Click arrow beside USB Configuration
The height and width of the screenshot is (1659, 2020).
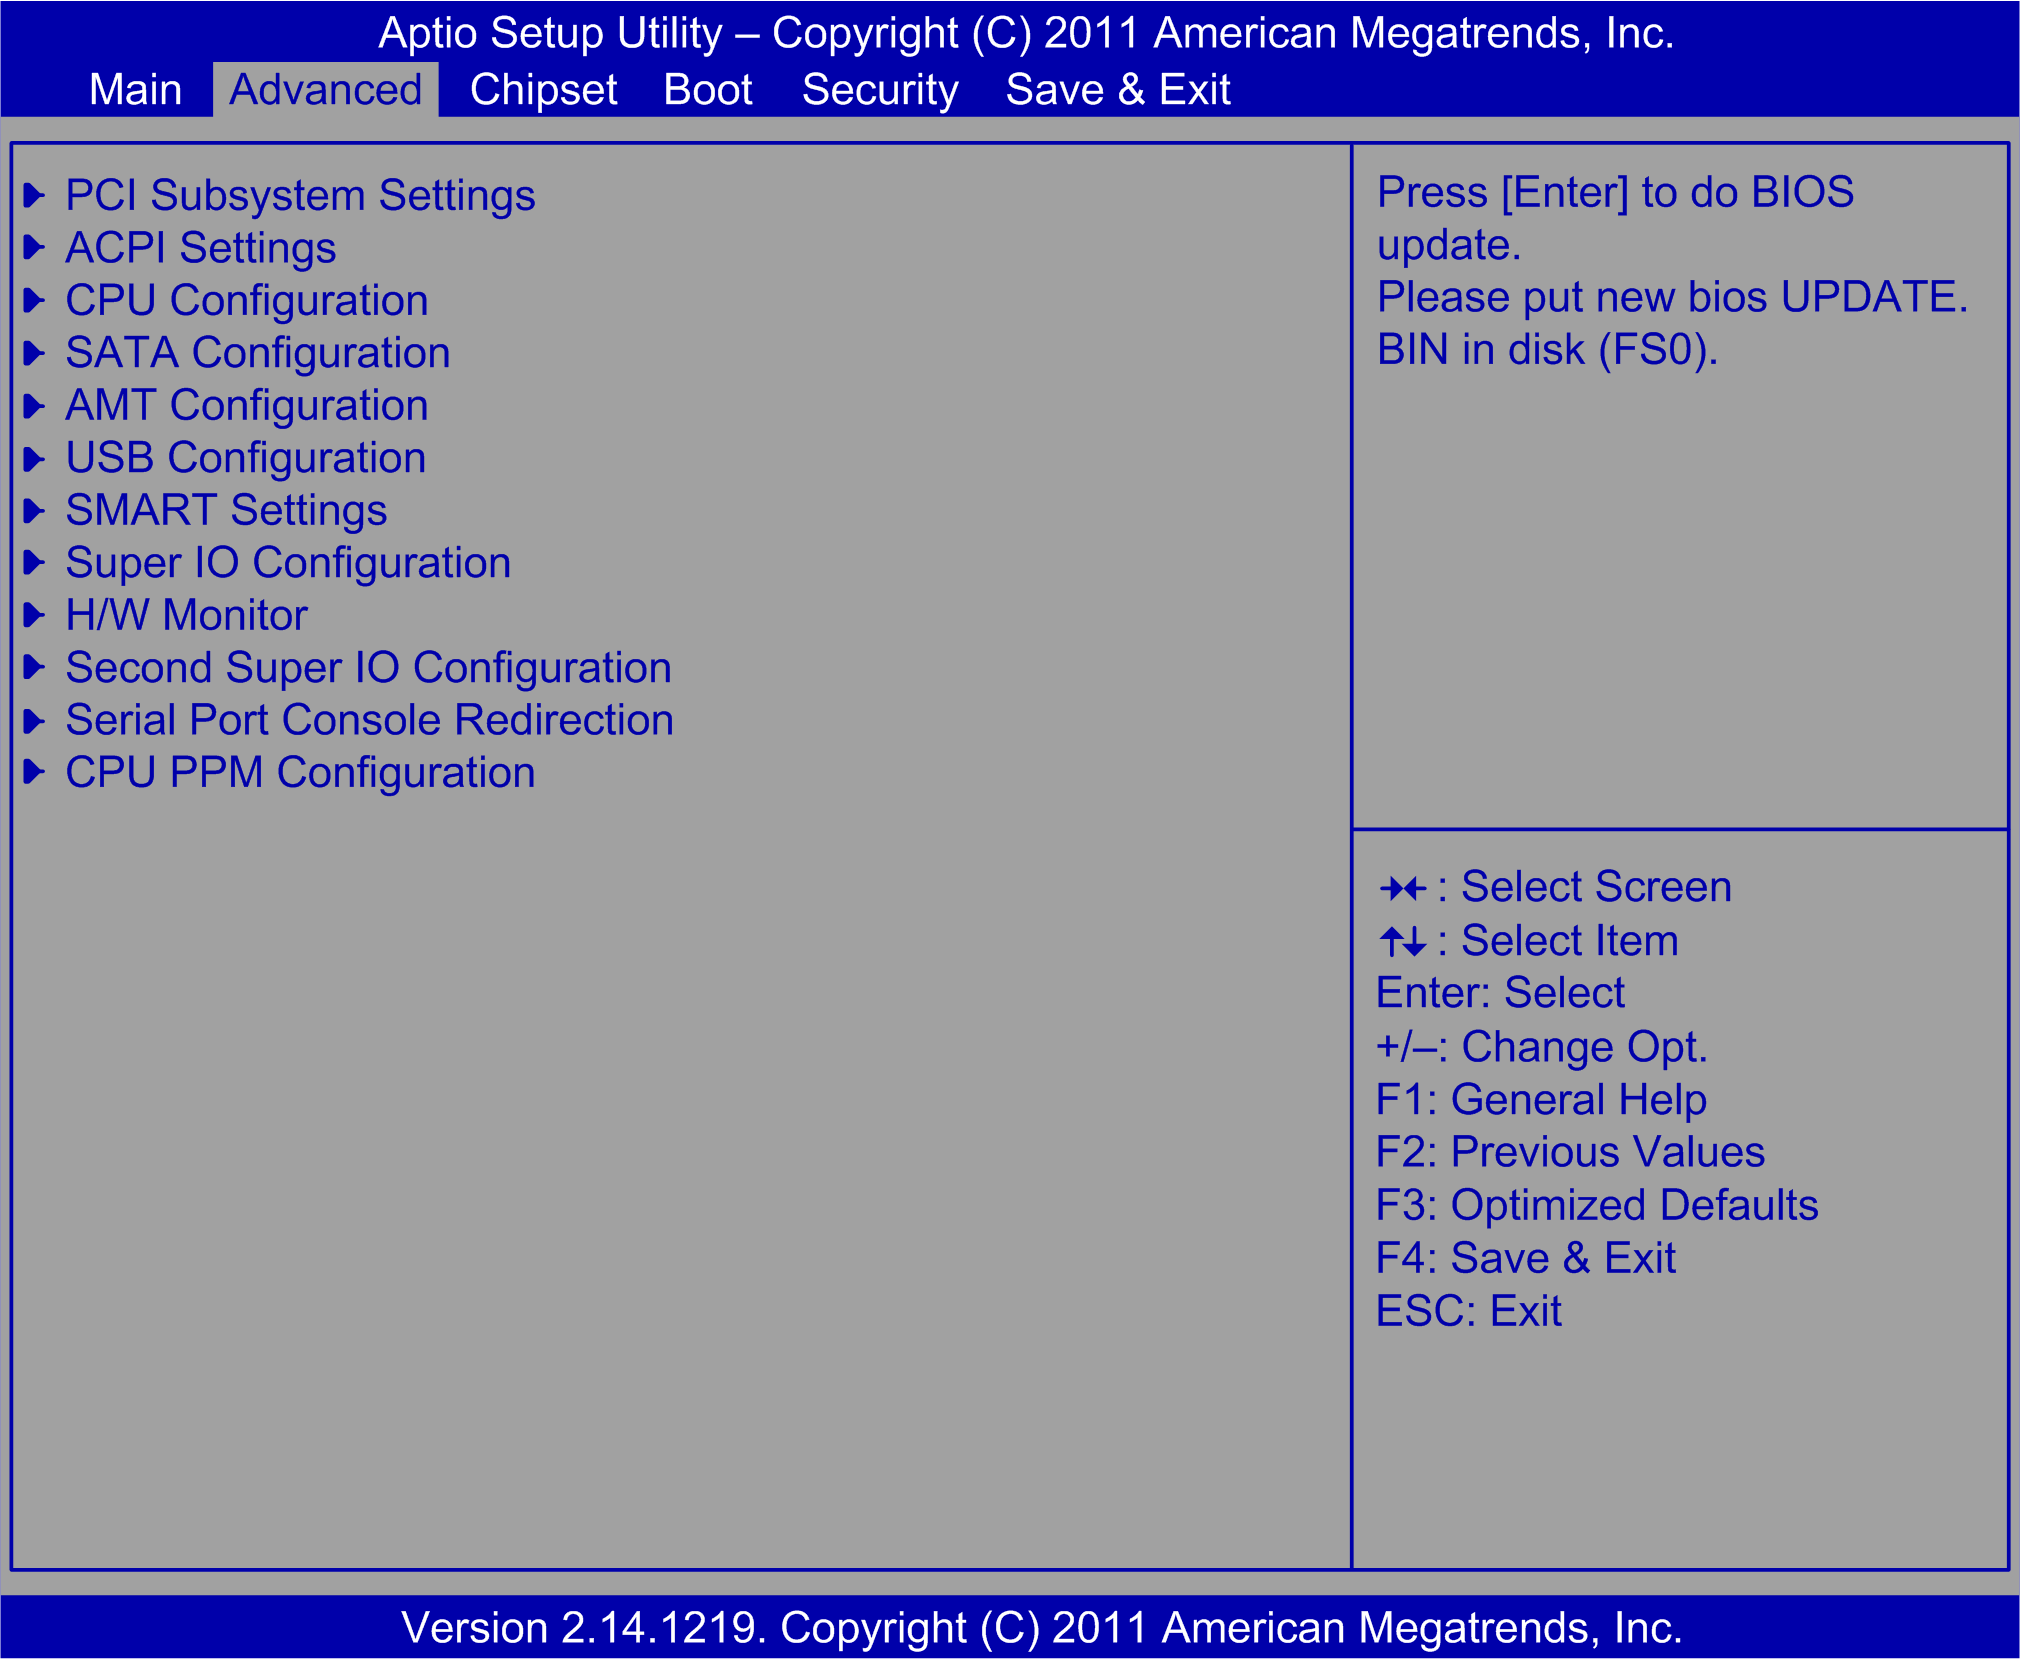[x=34, y=458]
